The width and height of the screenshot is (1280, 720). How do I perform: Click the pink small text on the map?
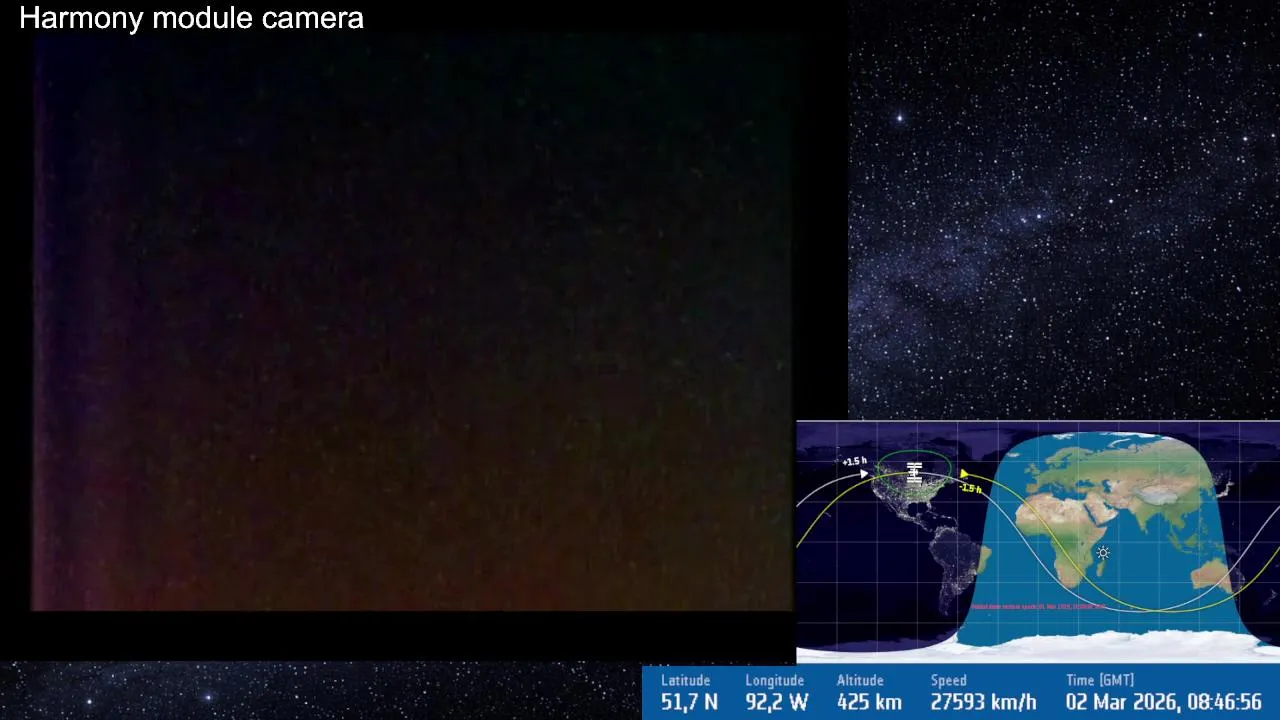click(x=1038, y=606)
